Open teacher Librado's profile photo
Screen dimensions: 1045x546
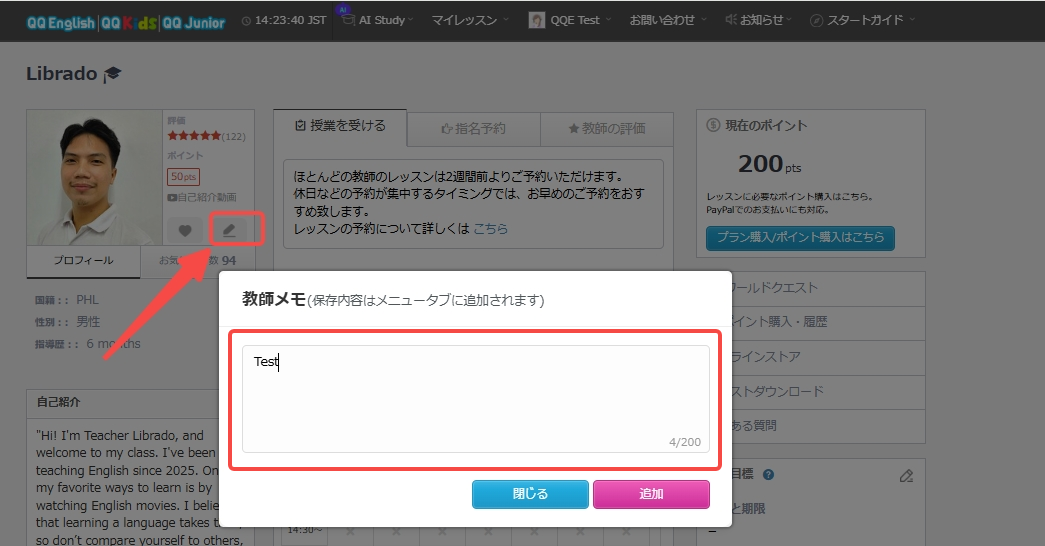pos(95,177)
